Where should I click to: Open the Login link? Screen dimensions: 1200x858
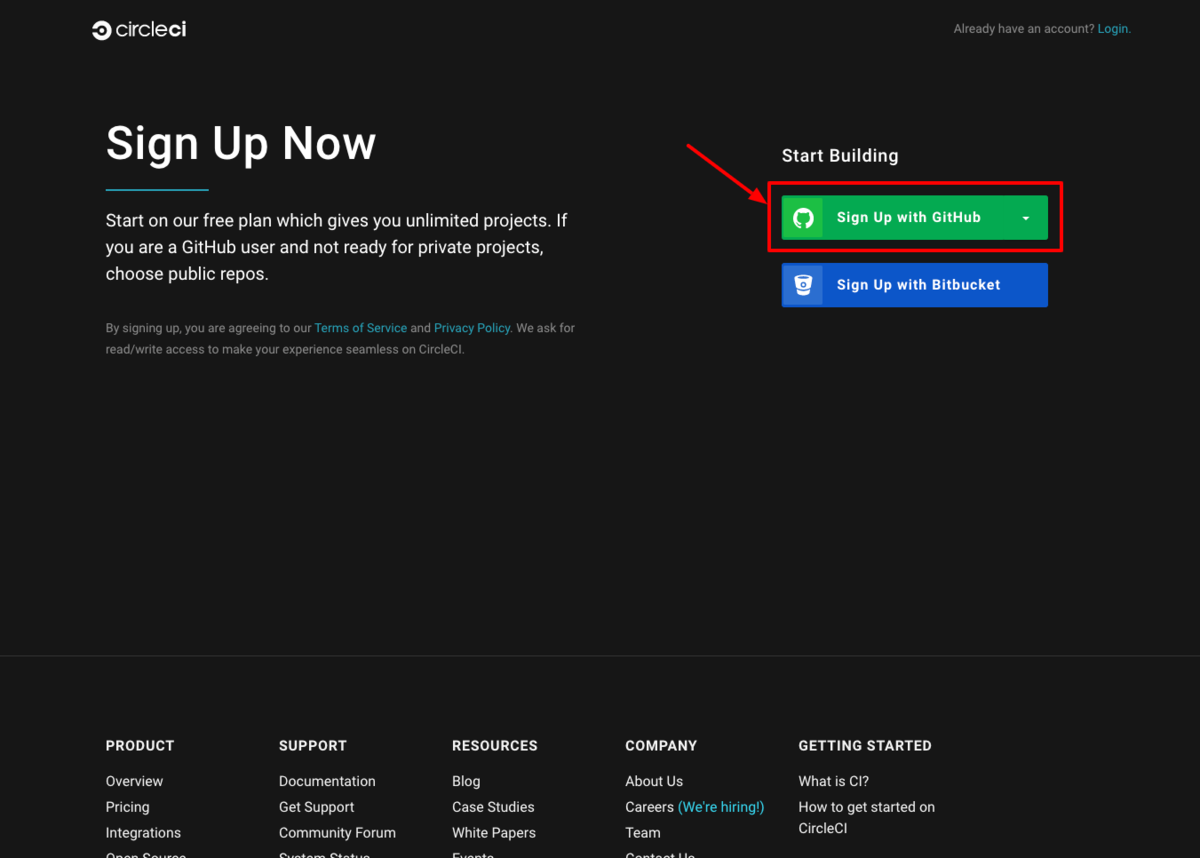[x=1113, y=29]
